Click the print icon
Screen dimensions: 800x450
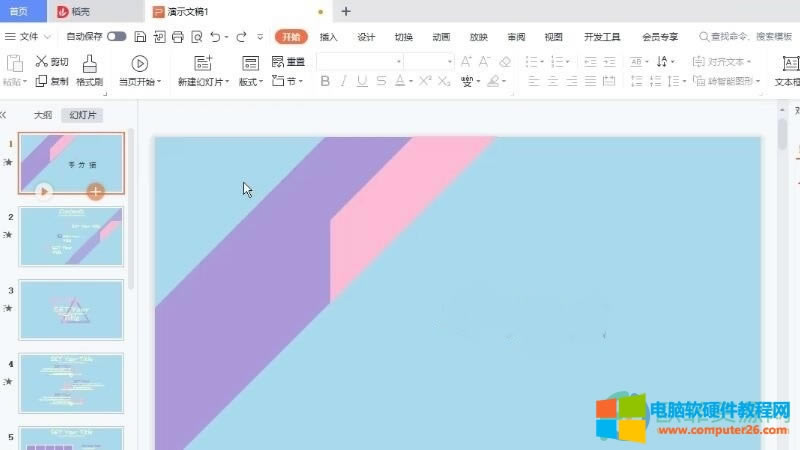(x=178, y=36)
